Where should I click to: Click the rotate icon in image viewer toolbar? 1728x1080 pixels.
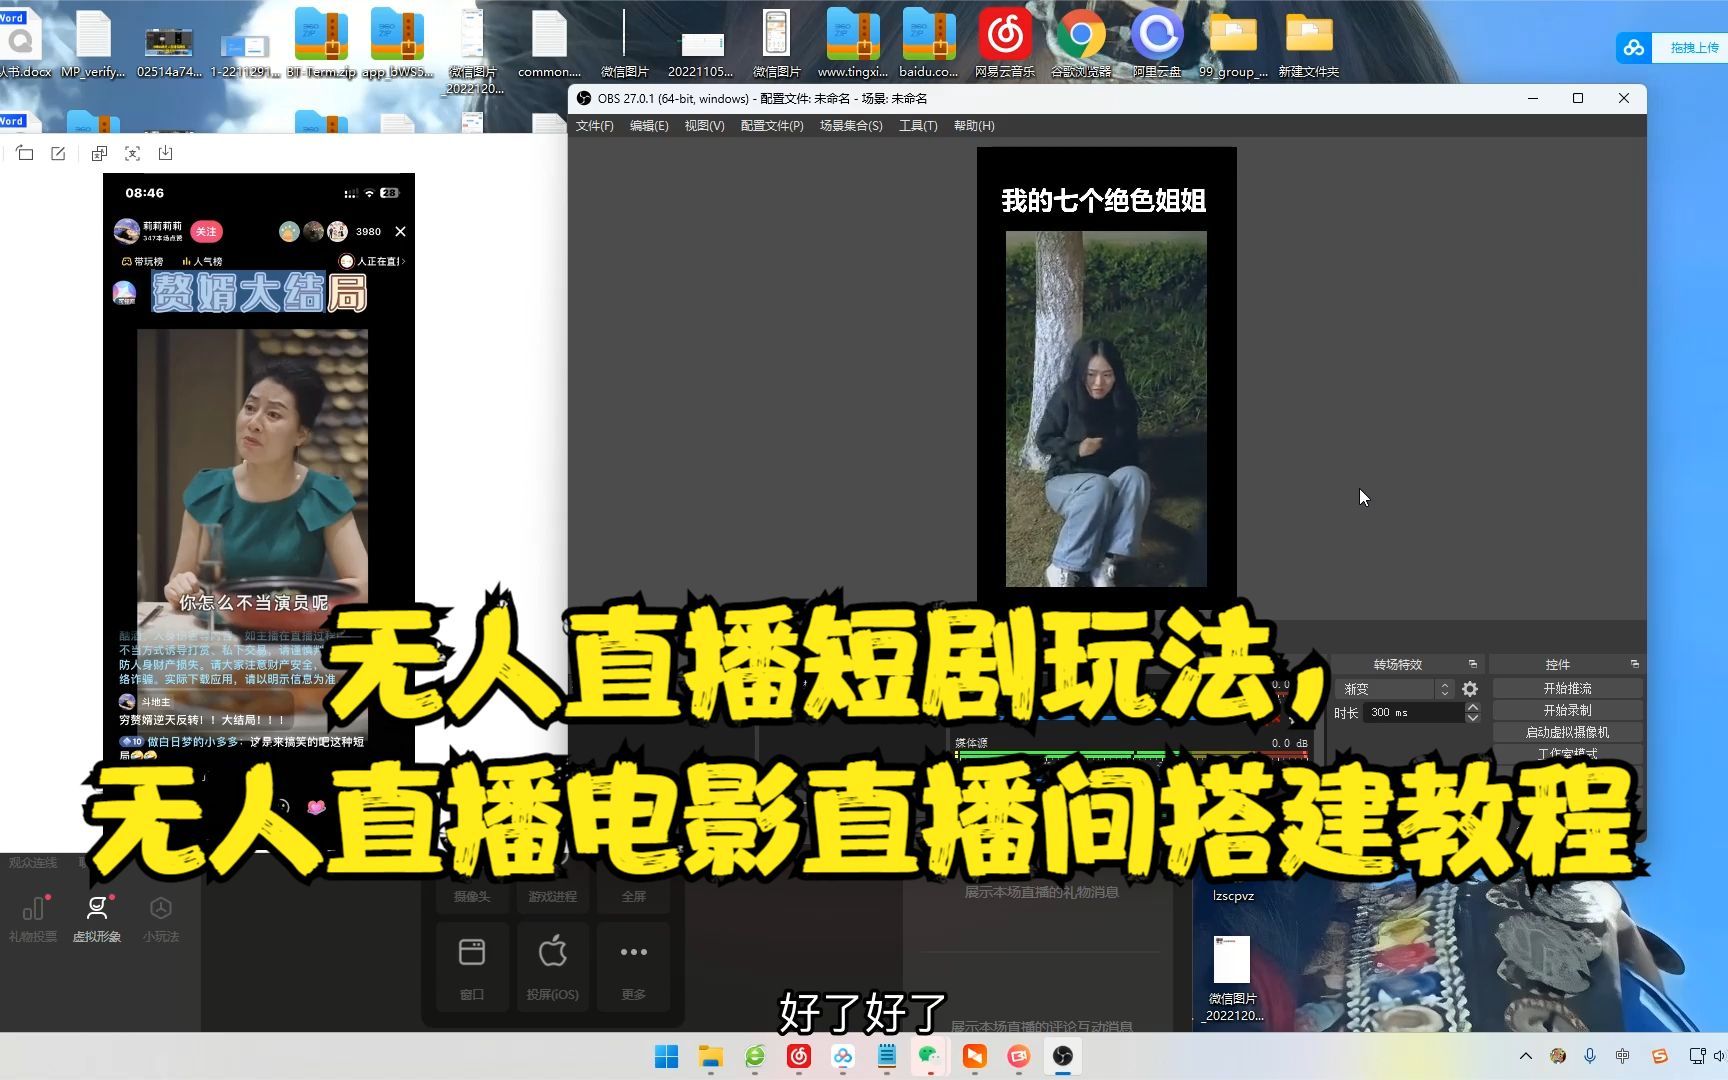pyautogui.click(x=25, y=153)
